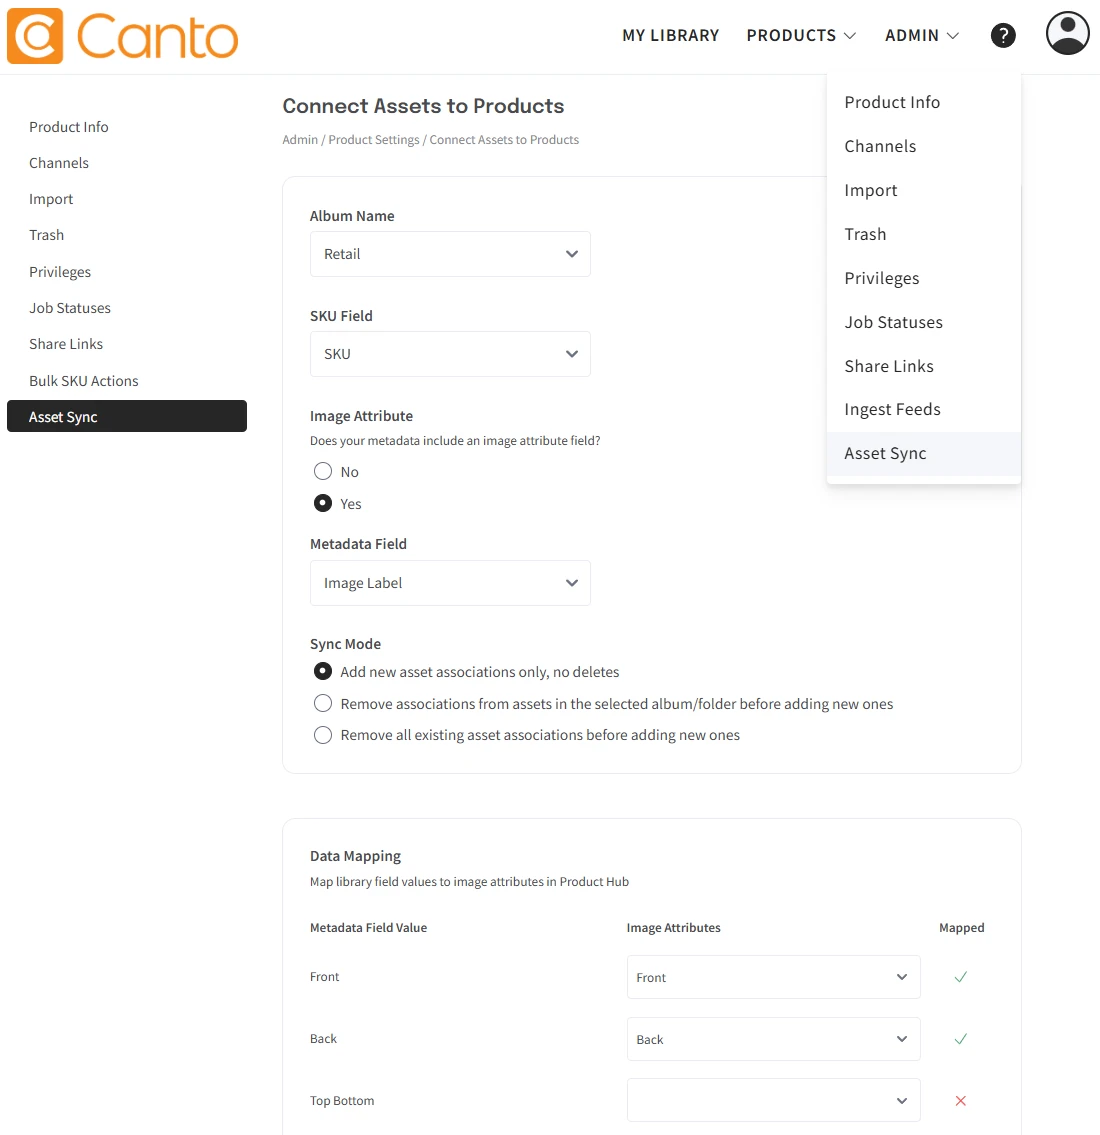Choose Share Links in the dropdown menu

click(923, 366)
